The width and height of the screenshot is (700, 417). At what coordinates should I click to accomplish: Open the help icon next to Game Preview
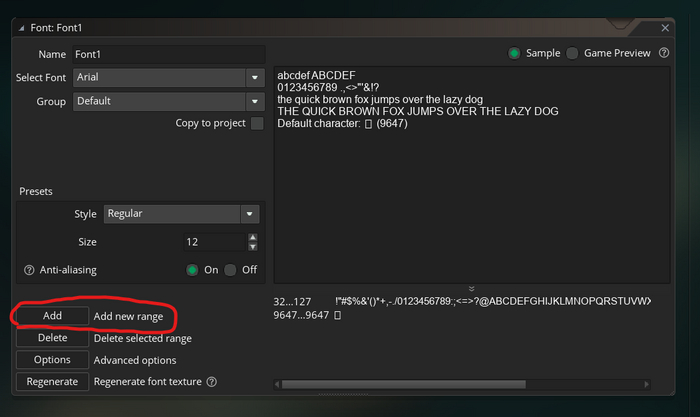(x=664, y=53)
